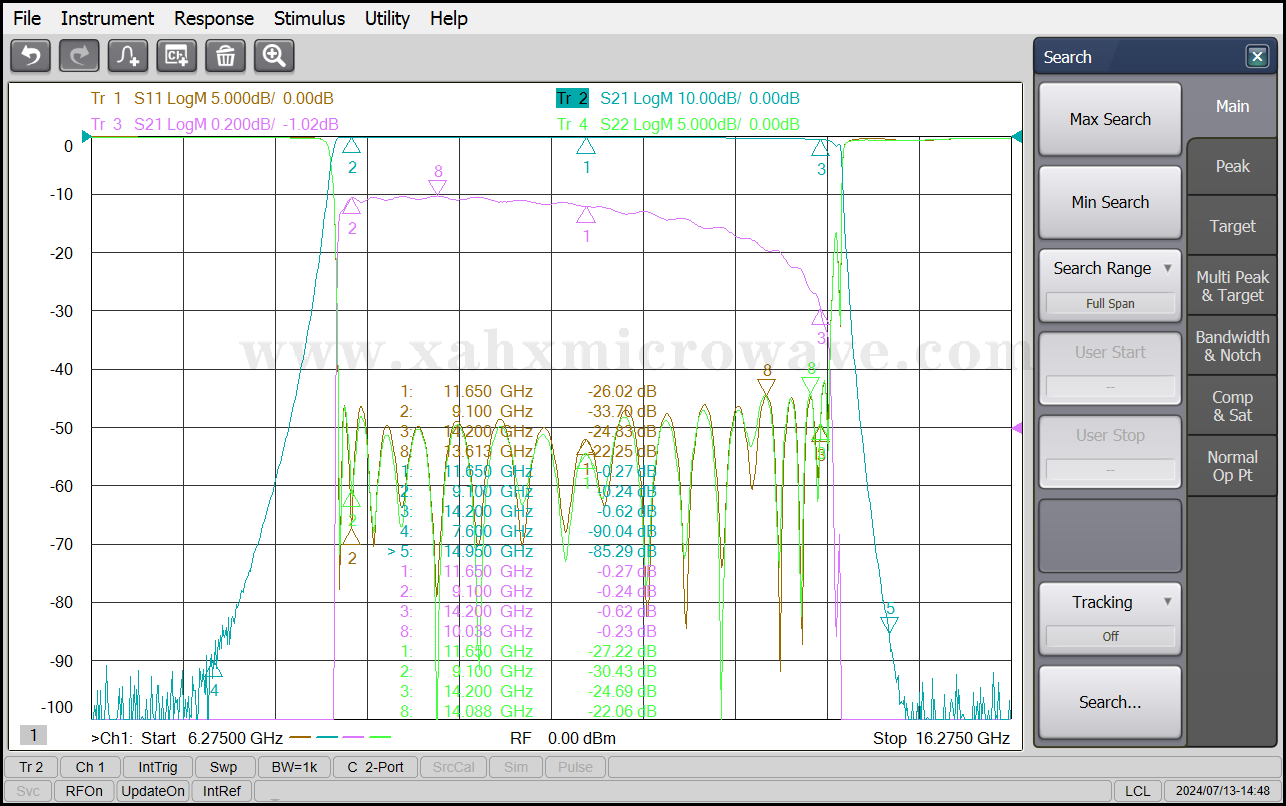
Task: Click the Search... button
Action: 1110,702
